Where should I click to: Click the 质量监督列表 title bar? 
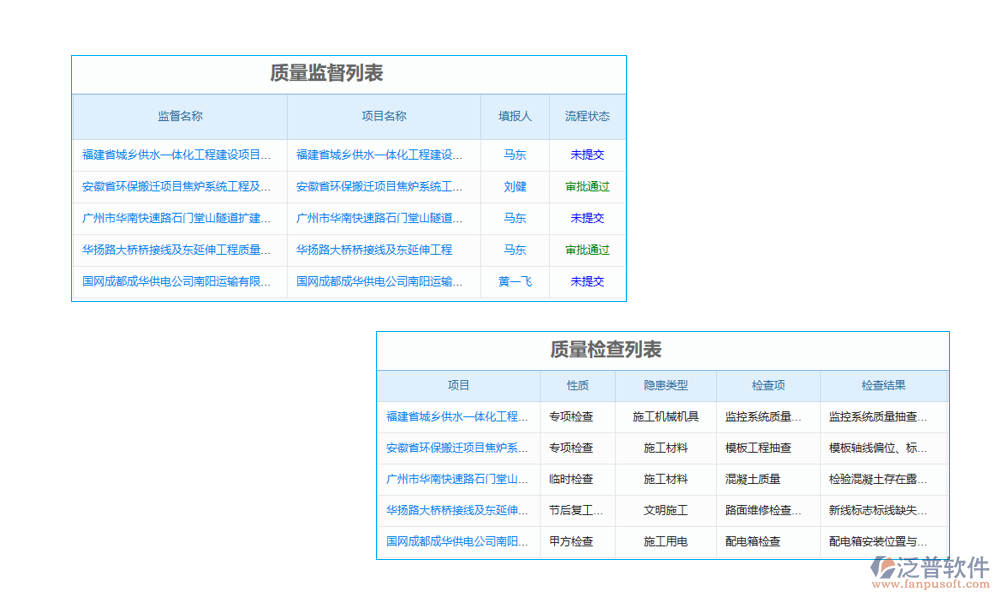[348, 73]
